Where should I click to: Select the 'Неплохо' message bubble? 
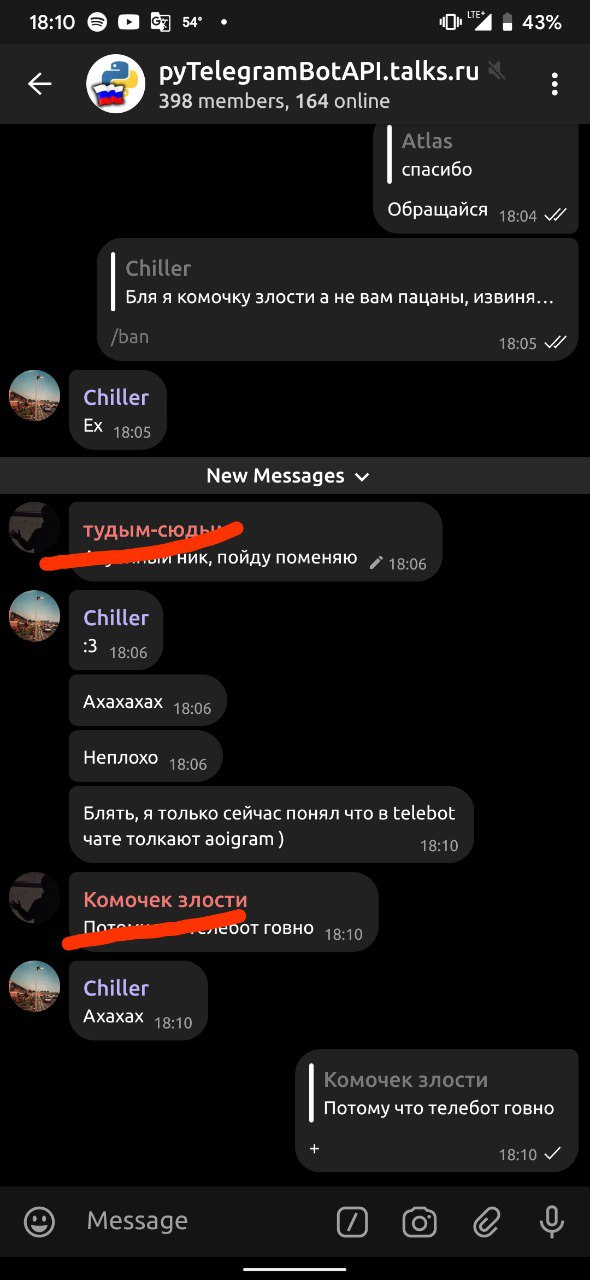pyautogui.click(x=146, y=757)
